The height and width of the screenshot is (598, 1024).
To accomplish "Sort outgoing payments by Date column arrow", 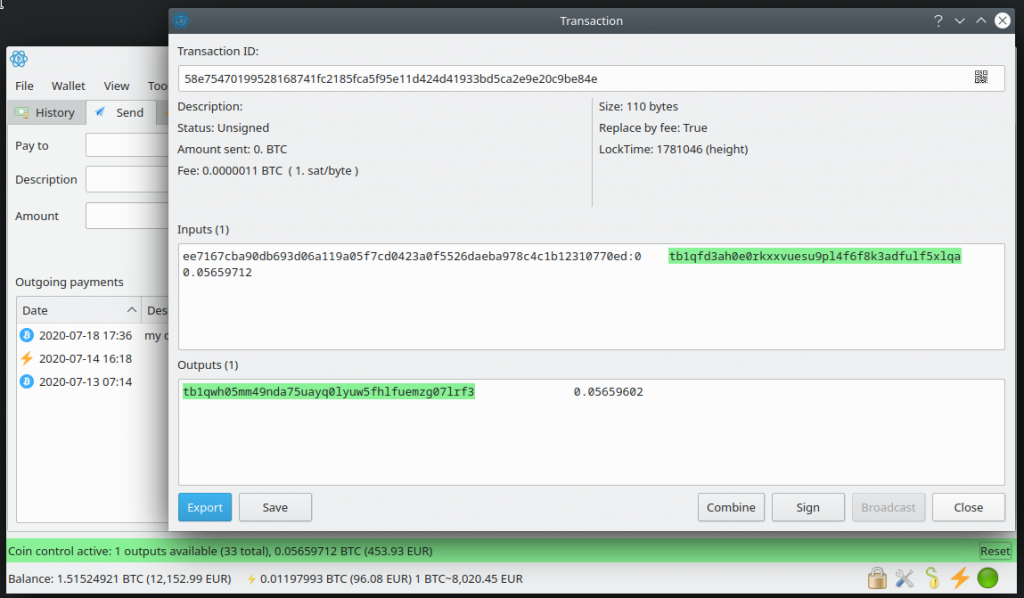I will point(131,309).
